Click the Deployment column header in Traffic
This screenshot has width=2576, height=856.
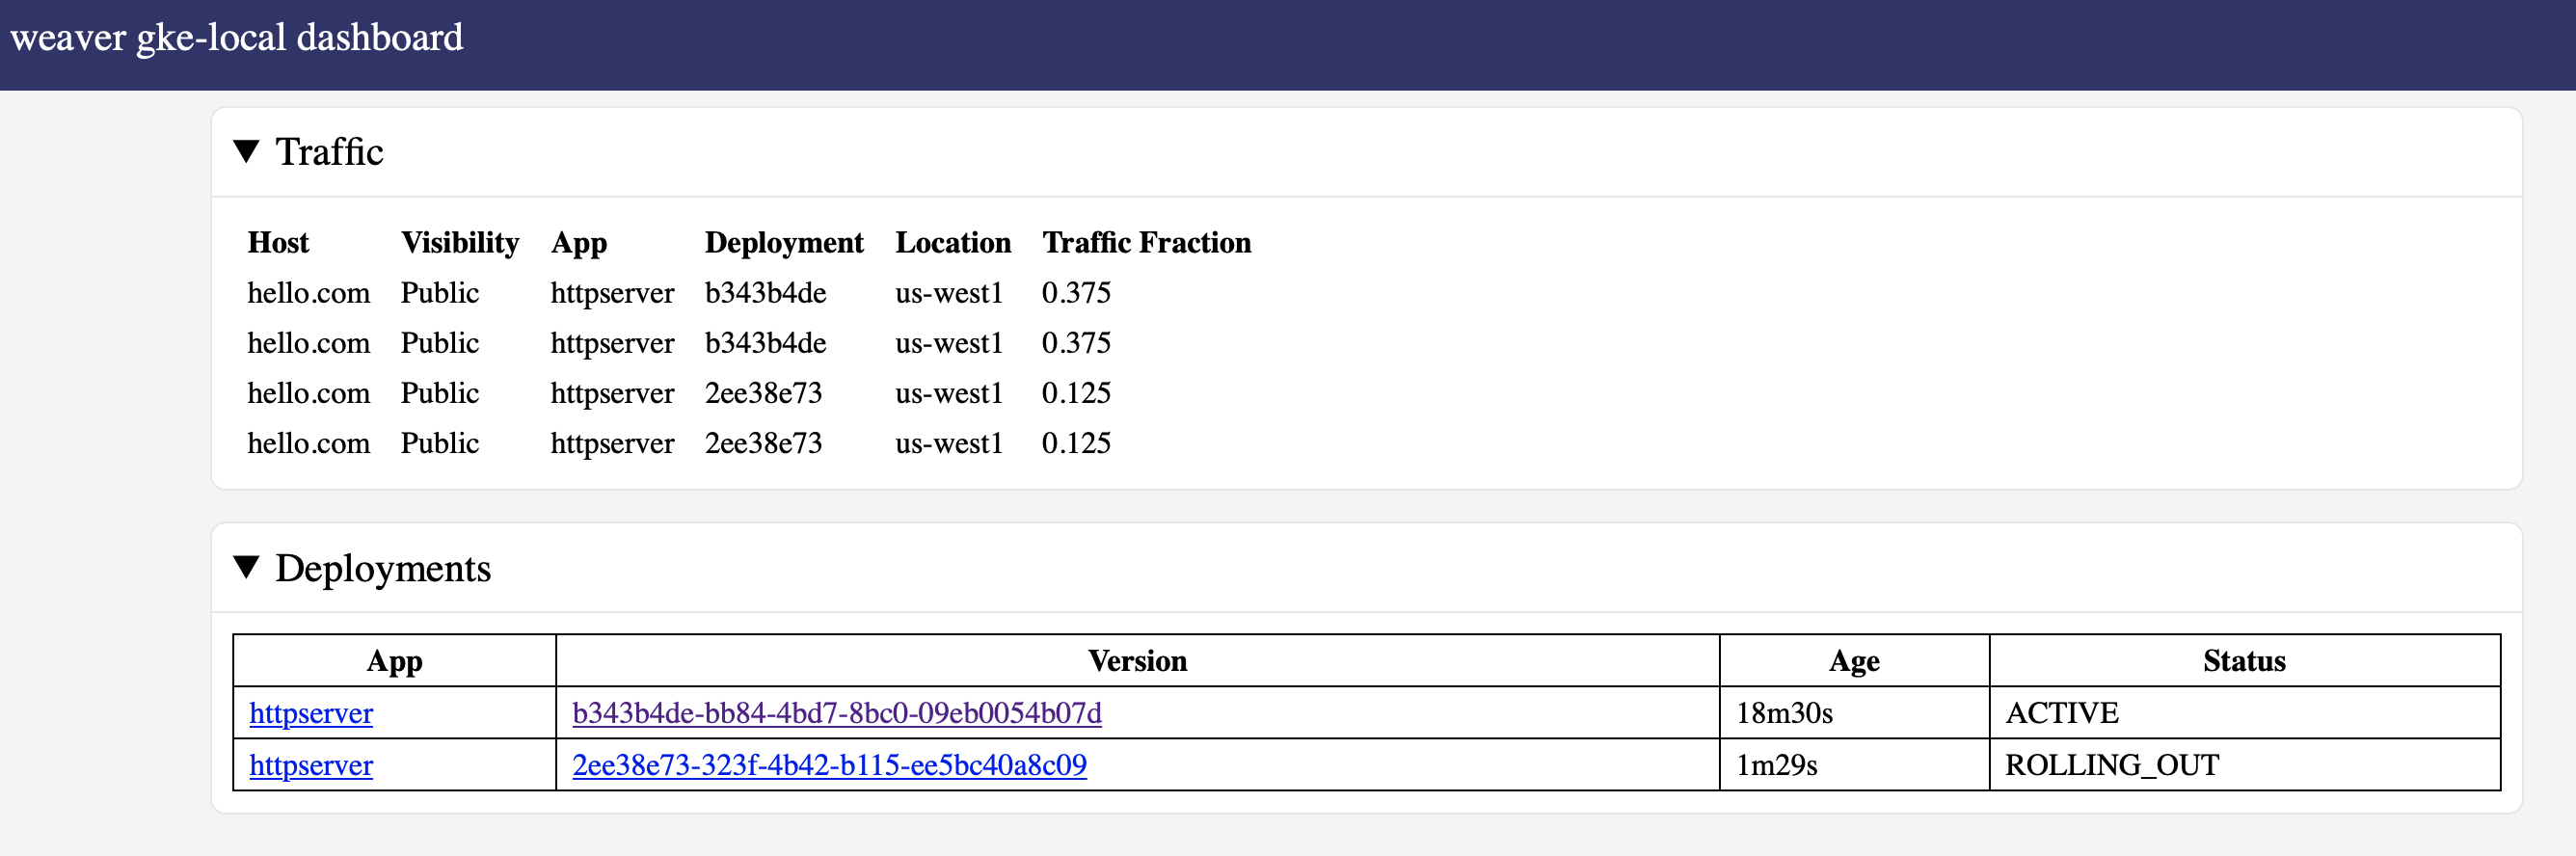784,243
